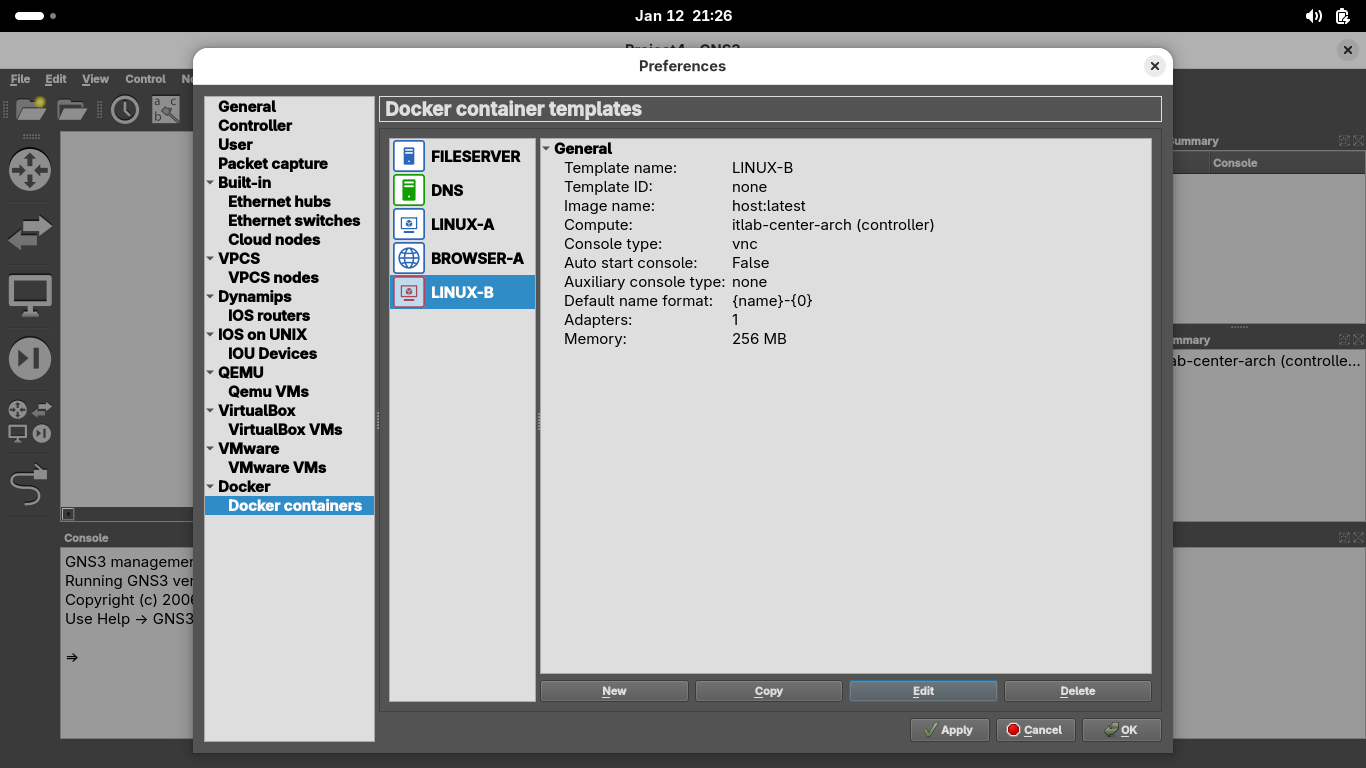Viewport: 1366px width, 768px height.
Task: Open the View menu
Action: pos(95,79)
